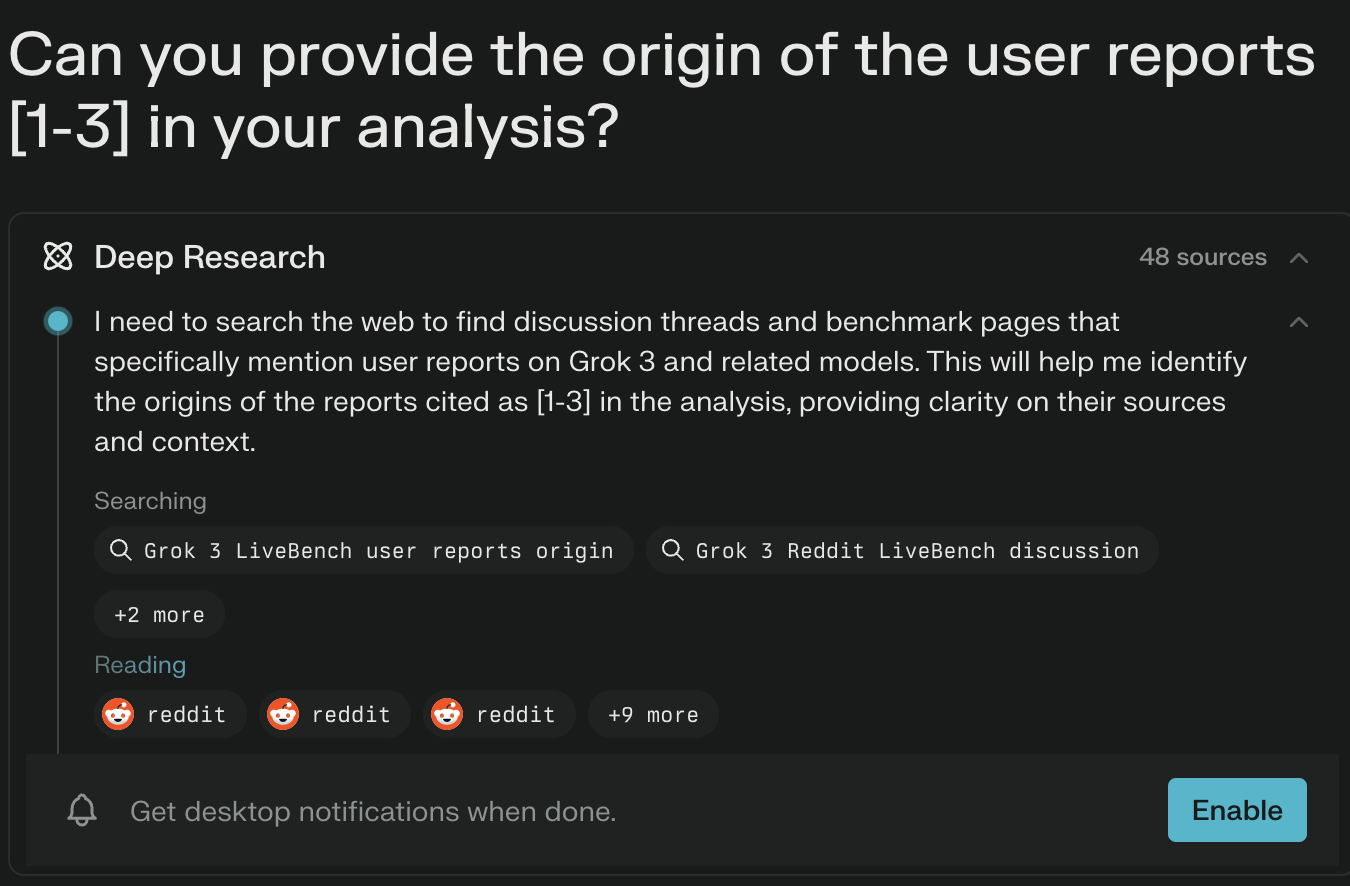
Task: Expand the '+9 more' sources chip
Action: pyautogui.click(x=653, y=714)
